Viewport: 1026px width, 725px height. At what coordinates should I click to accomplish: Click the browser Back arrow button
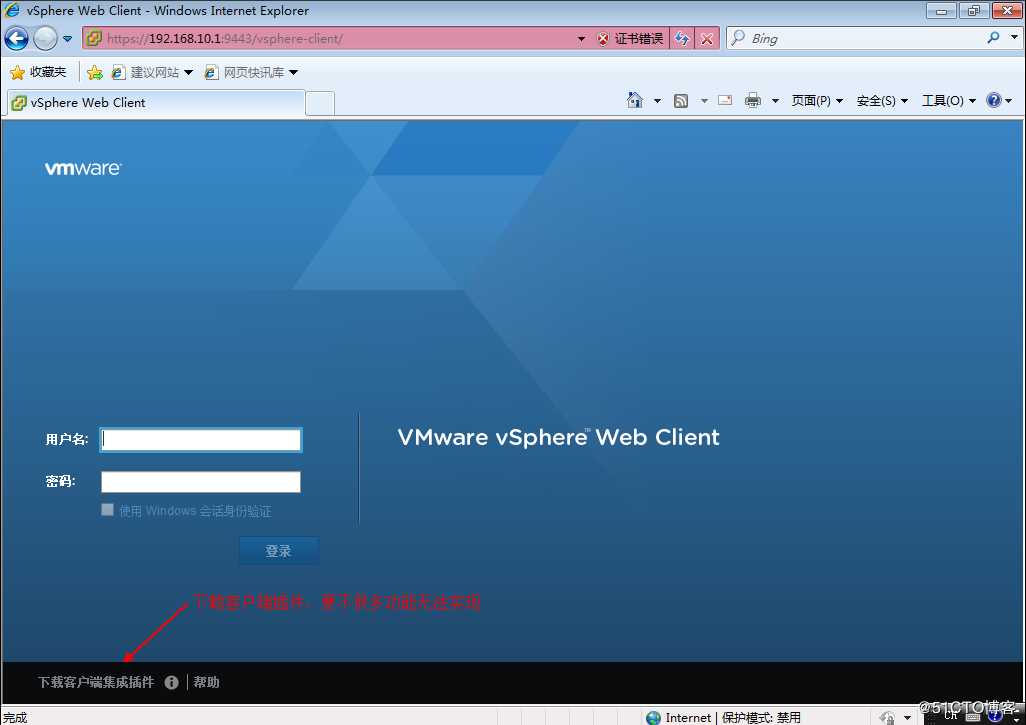16,39
